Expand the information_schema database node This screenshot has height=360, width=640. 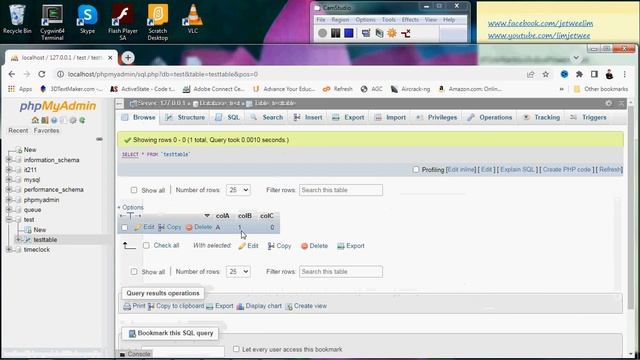point(9,160)
